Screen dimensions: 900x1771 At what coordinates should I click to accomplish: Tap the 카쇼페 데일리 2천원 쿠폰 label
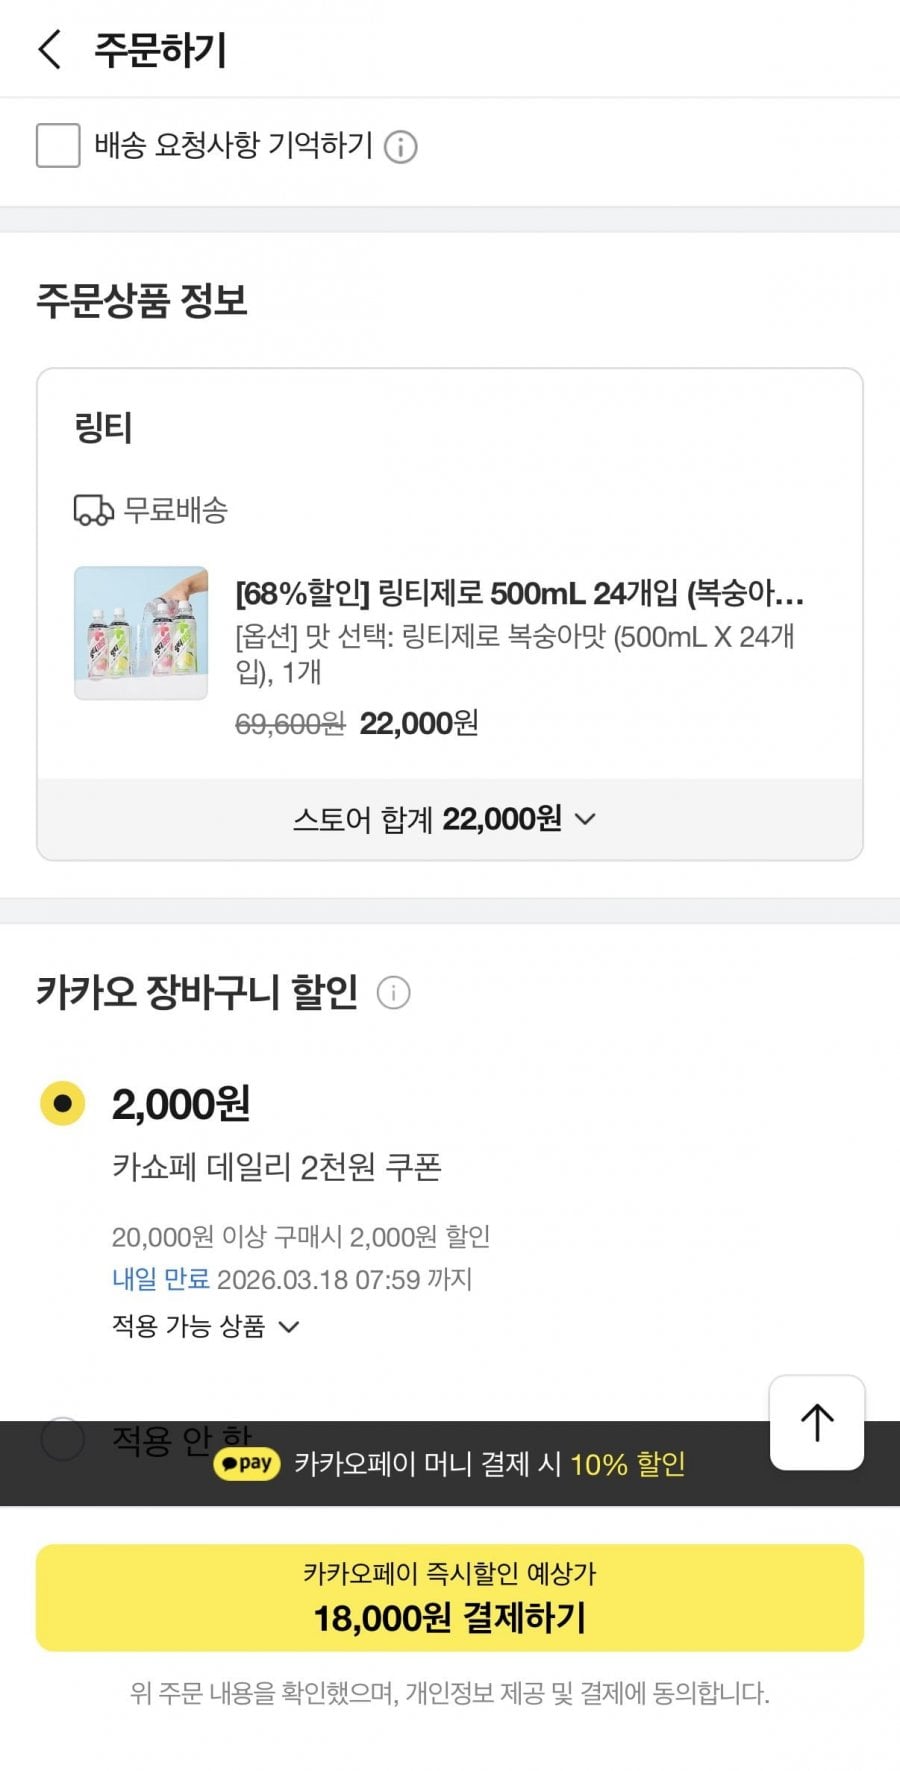[277, 1166]
